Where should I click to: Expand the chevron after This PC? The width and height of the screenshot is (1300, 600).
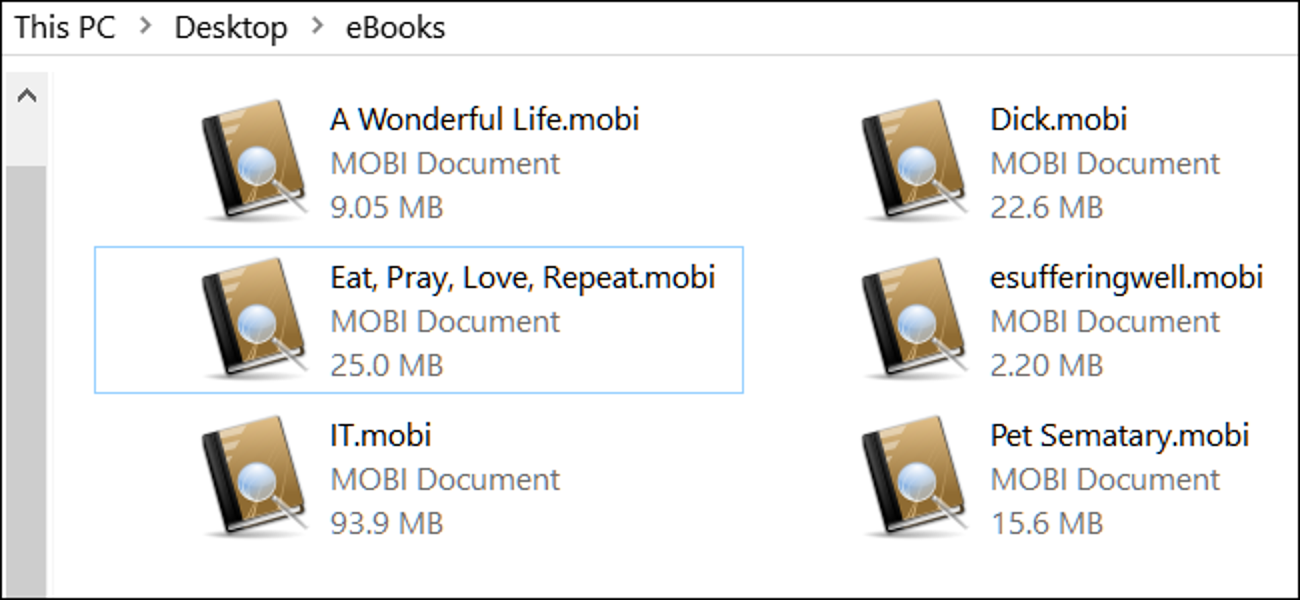[x=146, y=27]
